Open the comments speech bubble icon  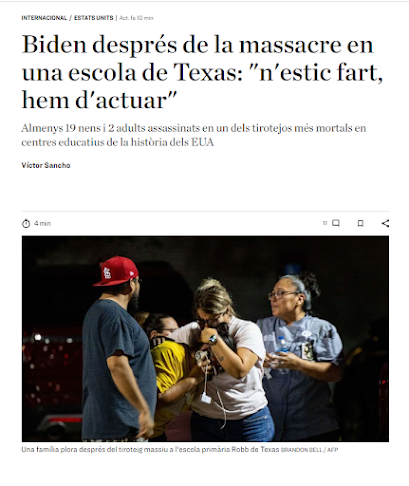point(336,223)
